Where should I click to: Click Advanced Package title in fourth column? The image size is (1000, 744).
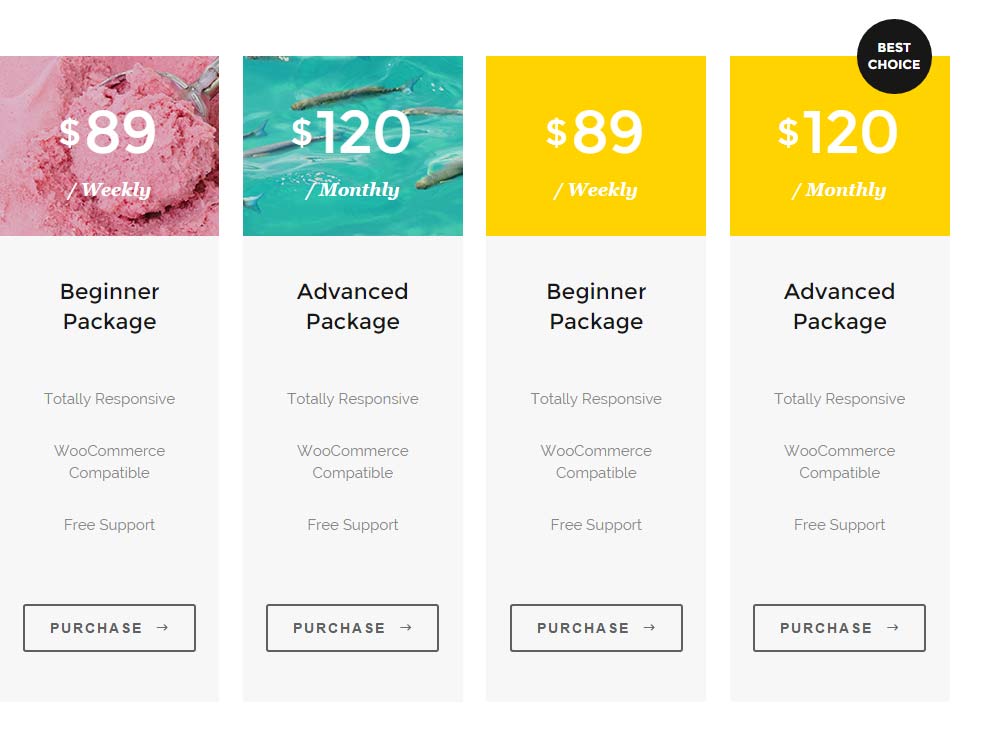click(x=839, y=306)
